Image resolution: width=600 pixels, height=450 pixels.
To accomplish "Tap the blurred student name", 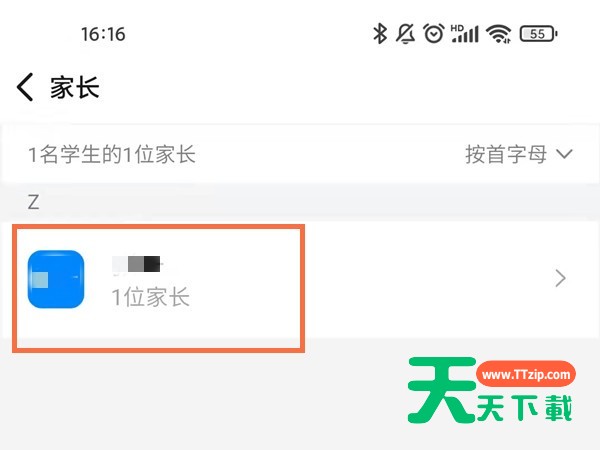I will pyautogui.click(x=137, y=264).
